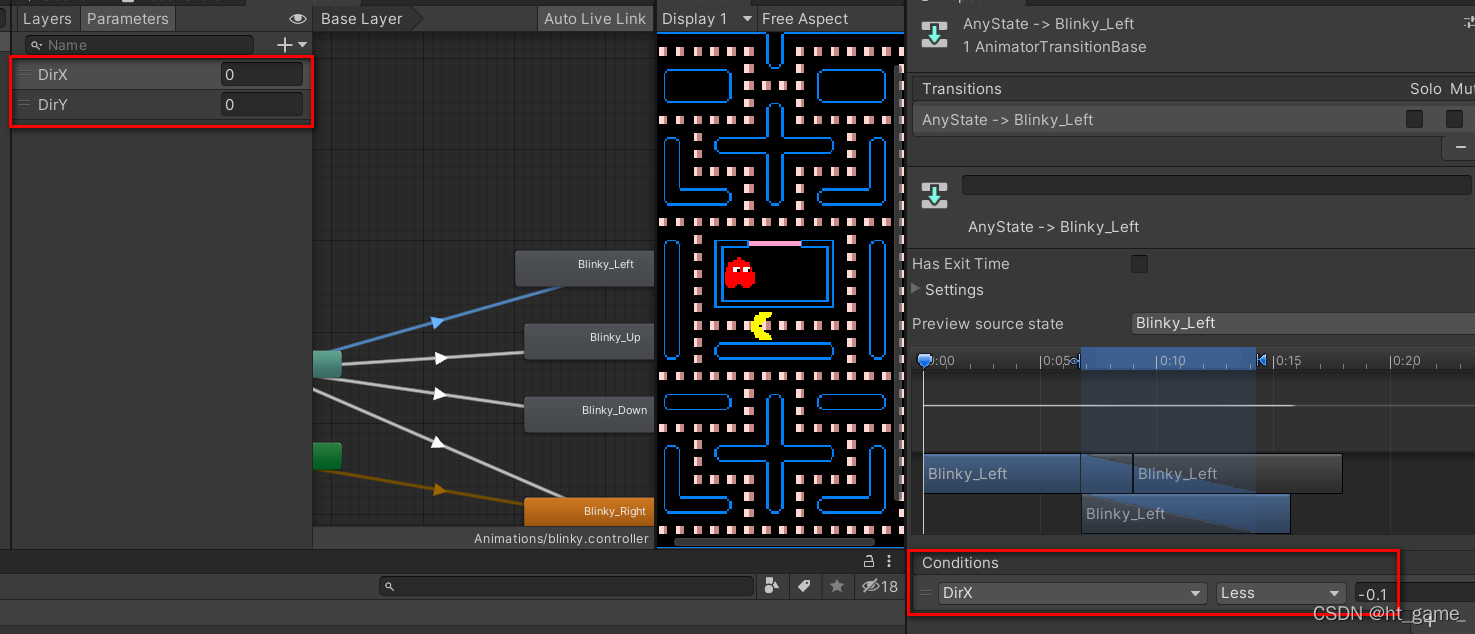Enable Mute for AnyState -> Blinky_Left transition

click(x=1454, y=119)
